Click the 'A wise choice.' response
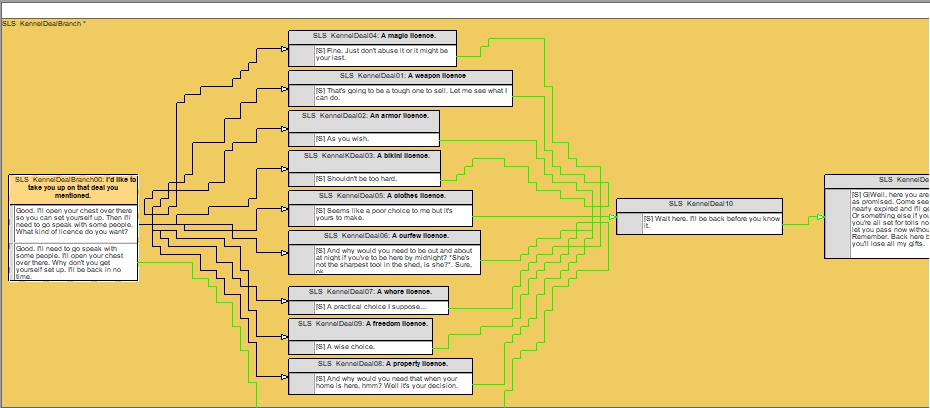 (373, 348)
